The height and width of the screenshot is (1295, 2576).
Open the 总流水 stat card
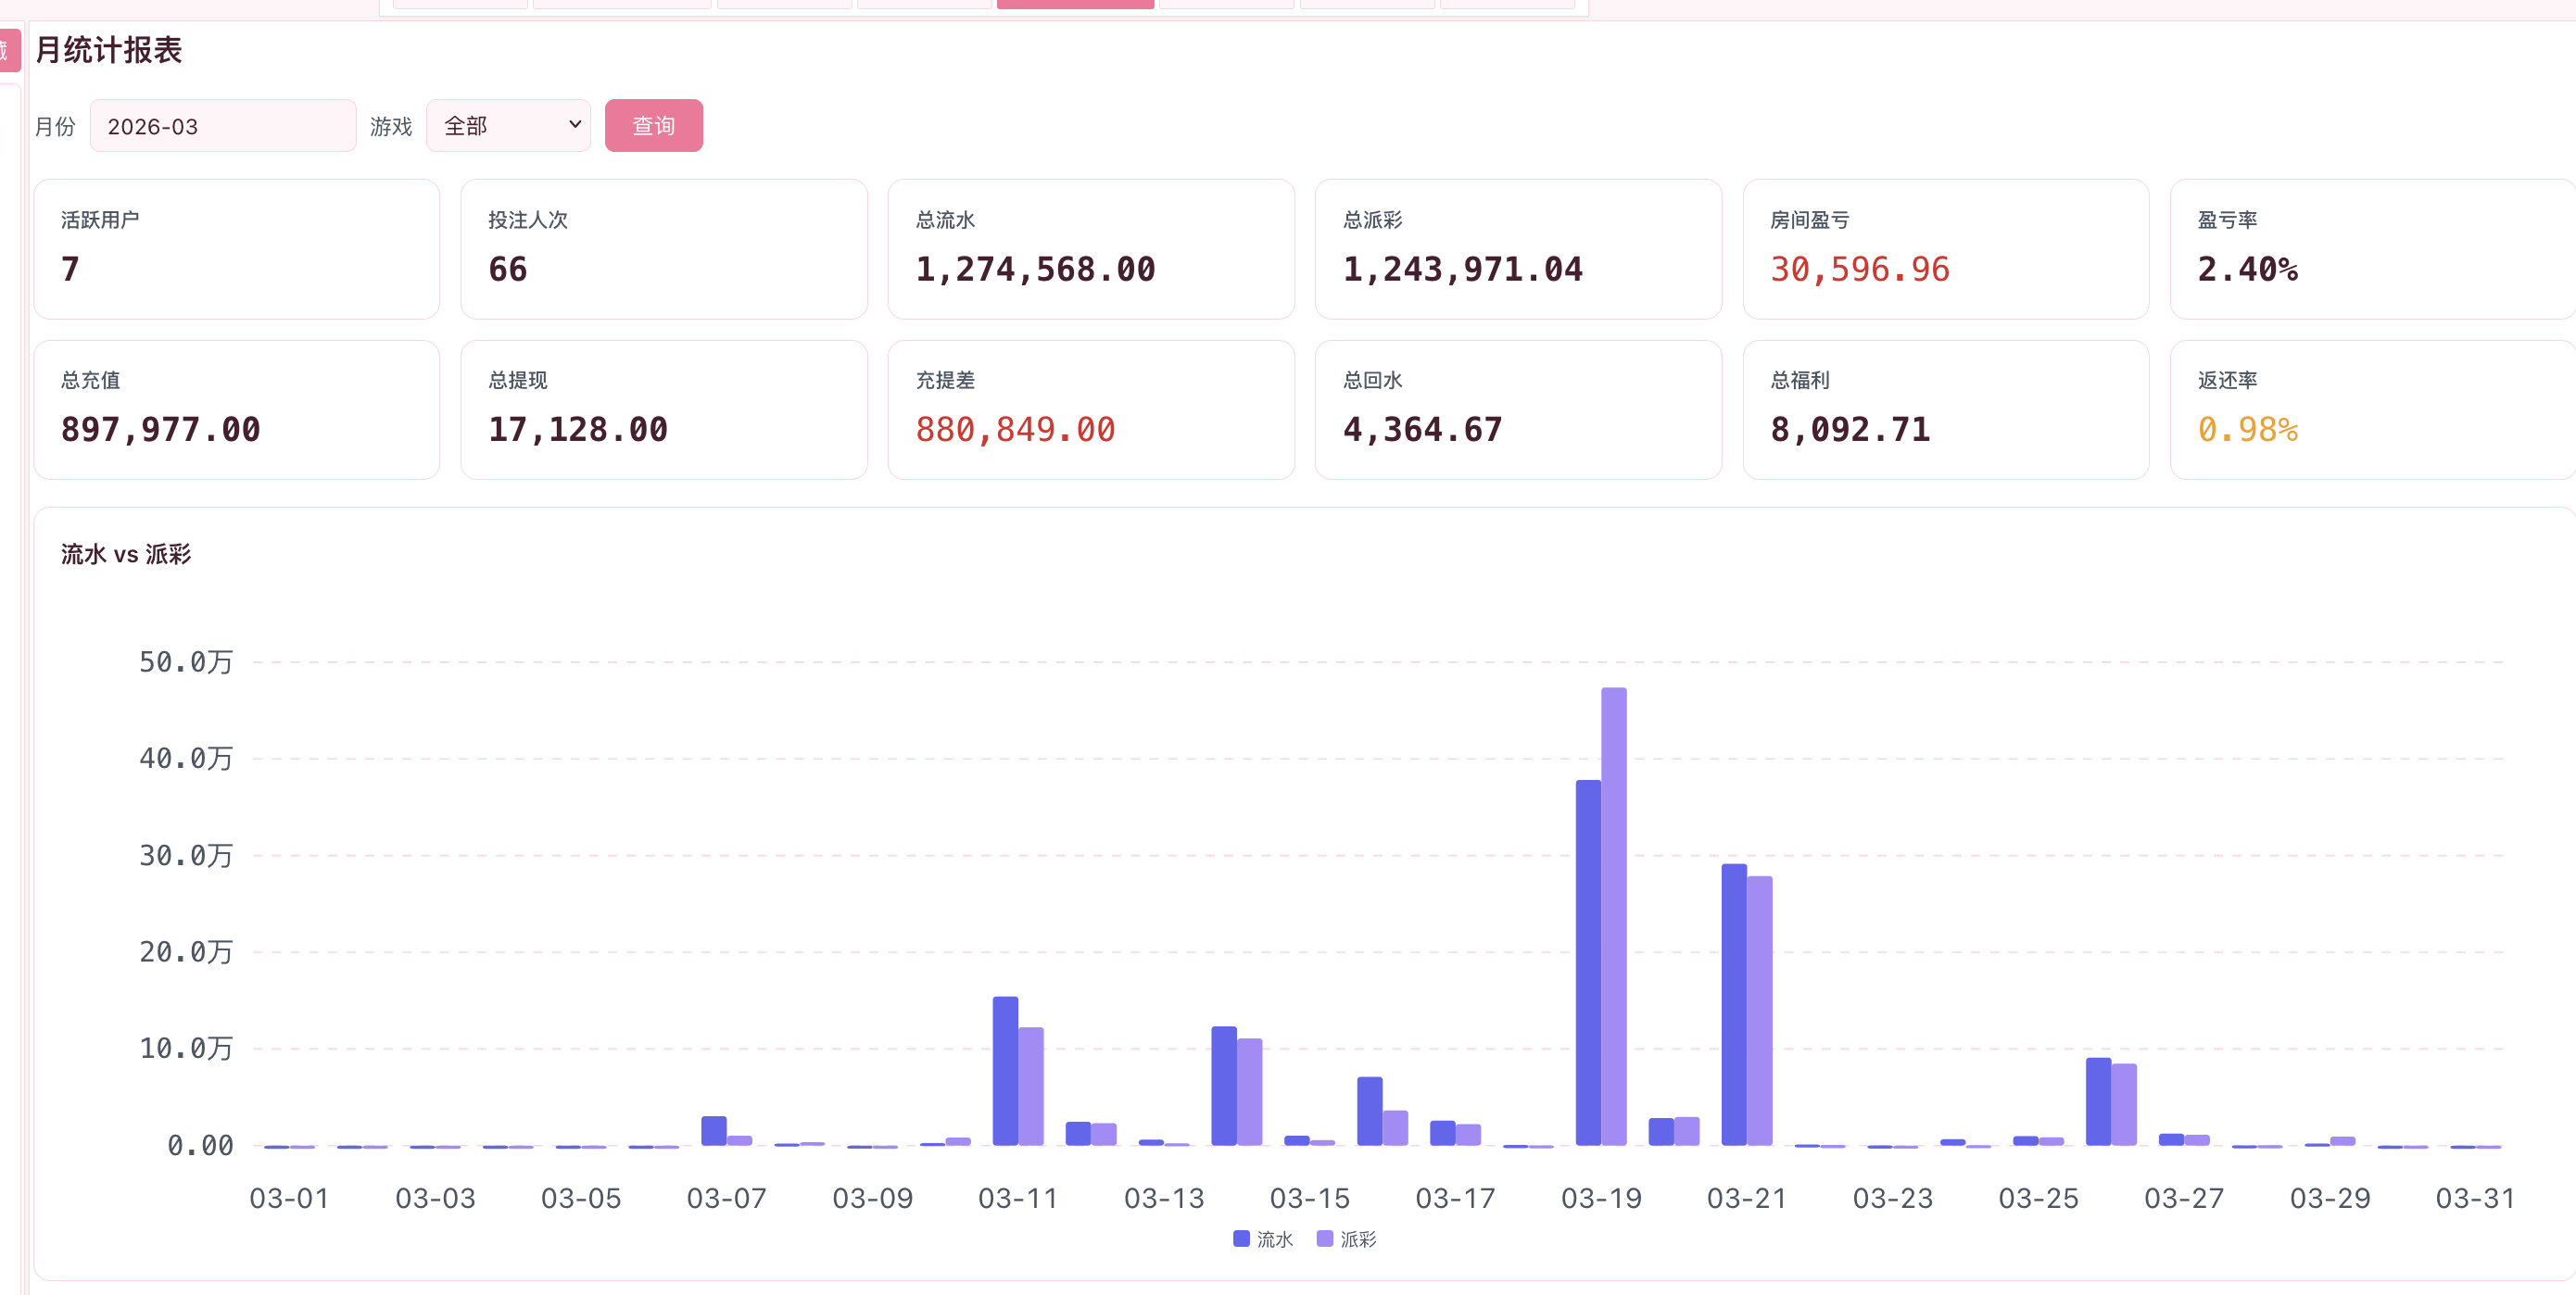pos(1091,249)
